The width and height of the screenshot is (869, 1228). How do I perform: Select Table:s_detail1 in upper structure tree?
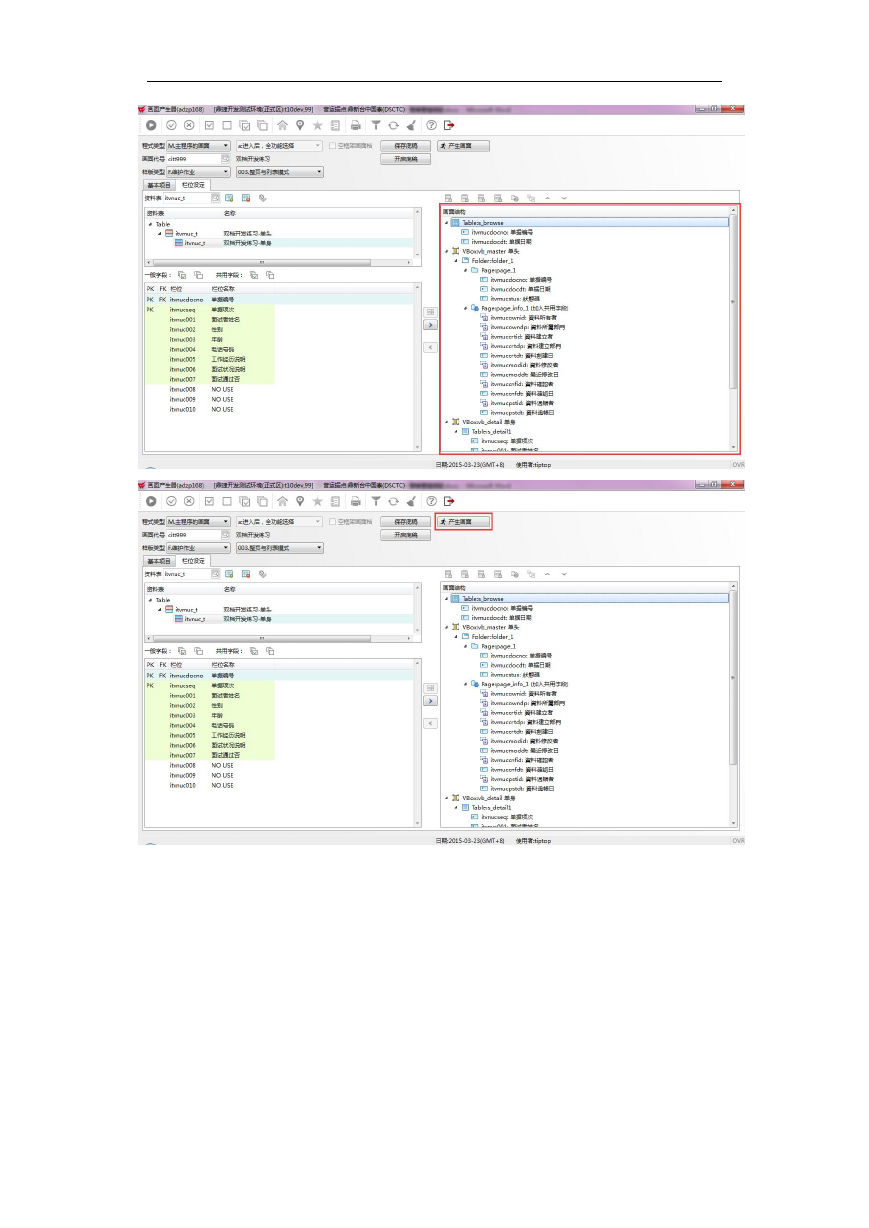pos(491,431)
